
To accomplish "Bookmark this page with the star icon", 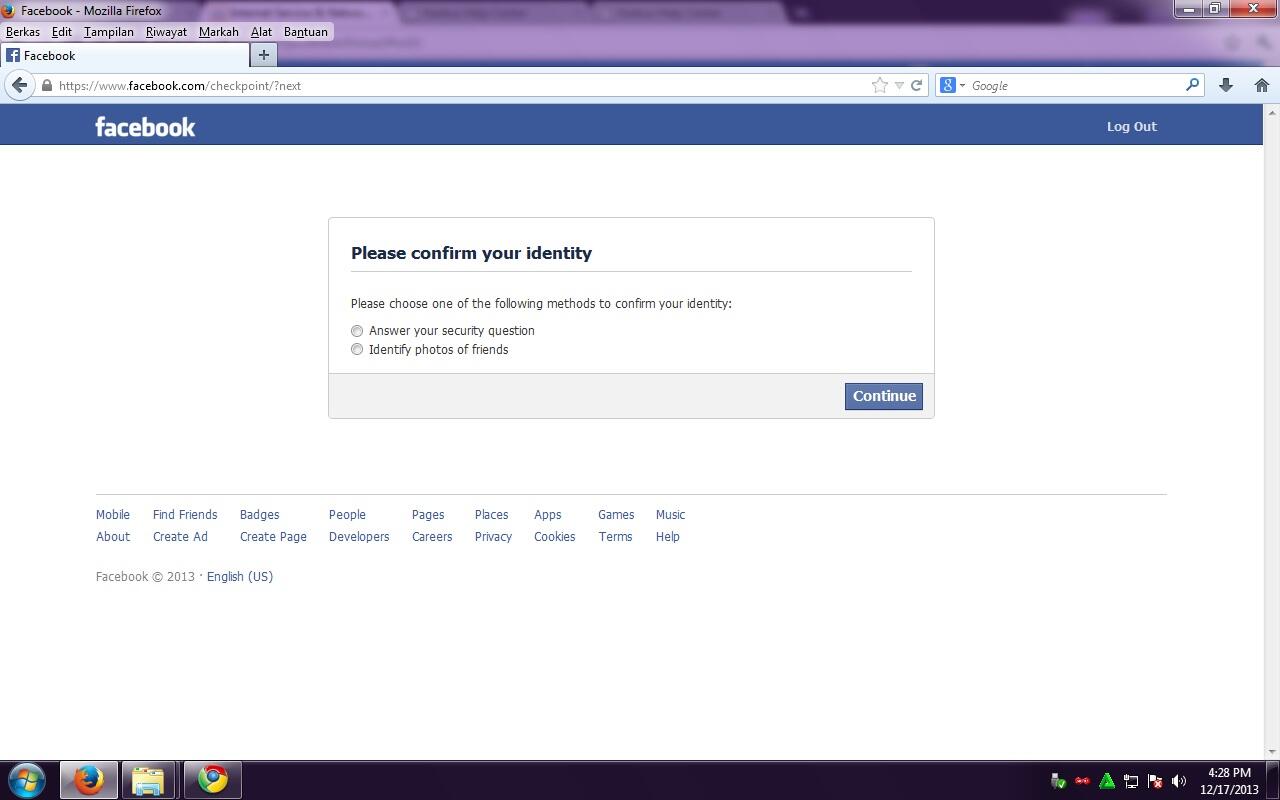I will 880,85.
